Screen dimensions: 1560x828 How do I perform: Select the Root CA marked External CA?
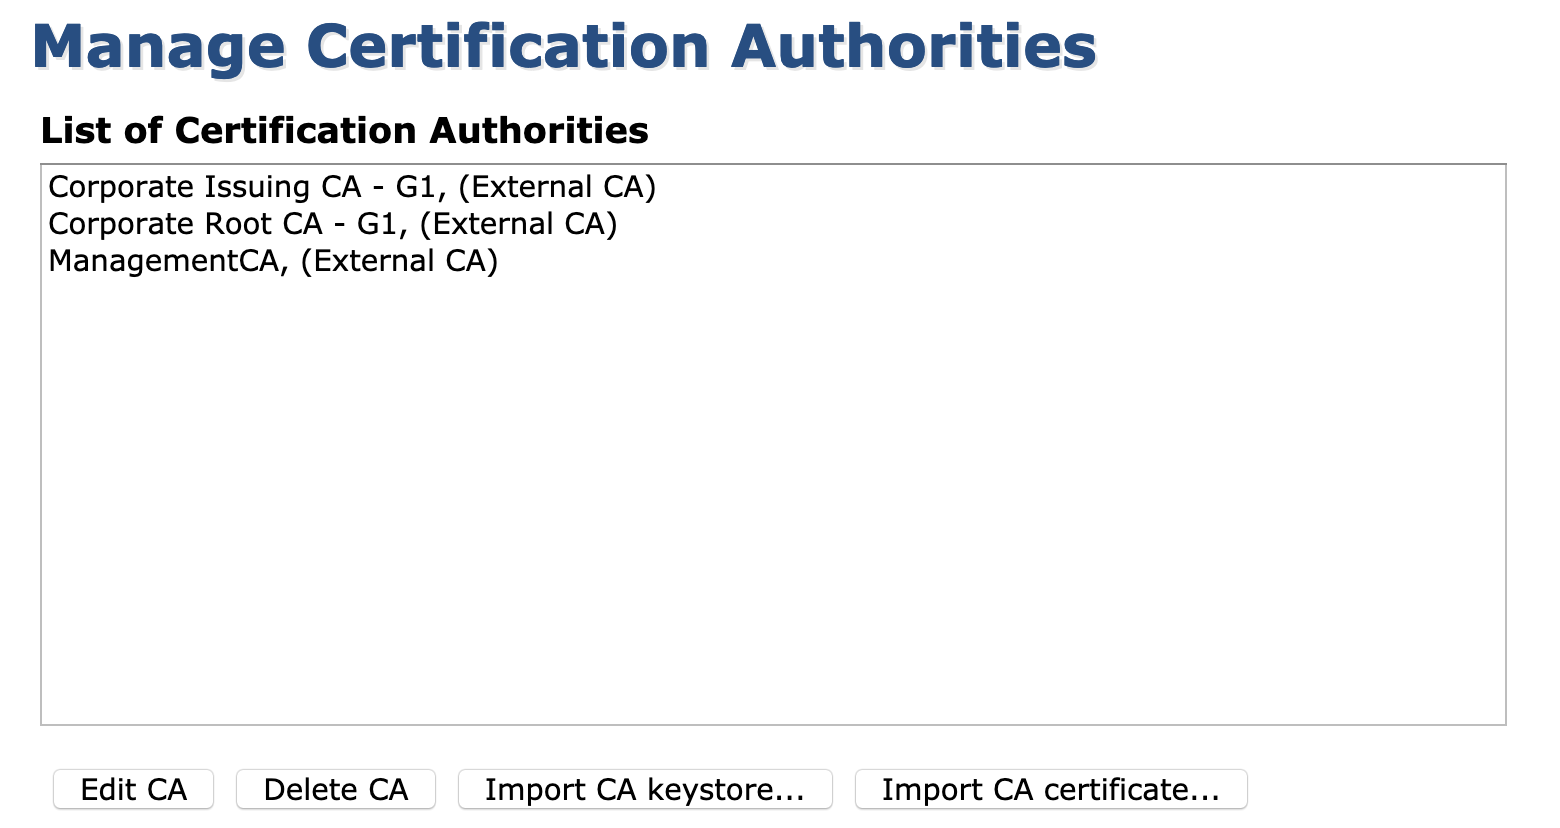(x=333, y=224)
